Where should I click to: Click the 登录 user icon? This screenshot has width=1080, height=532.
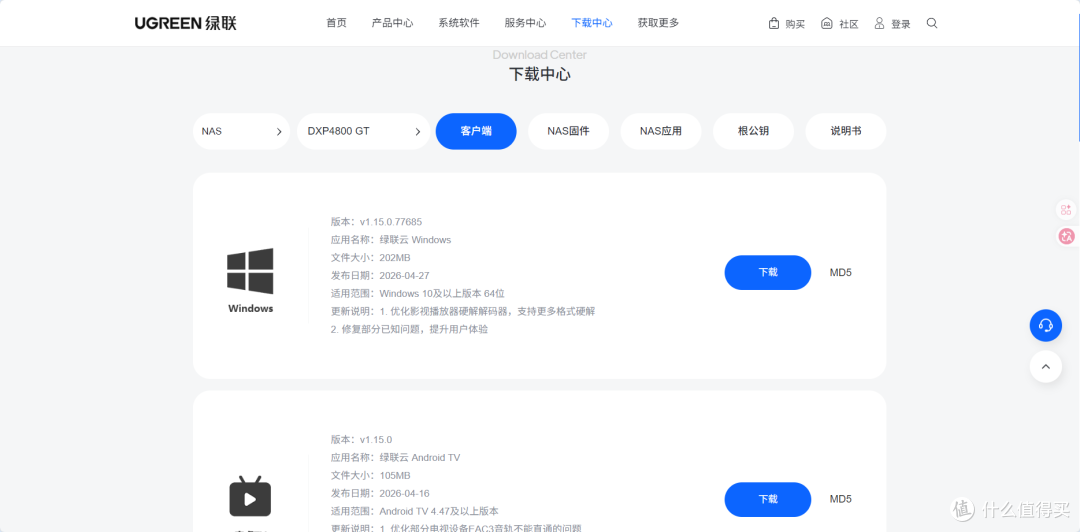tap(879, 23)
